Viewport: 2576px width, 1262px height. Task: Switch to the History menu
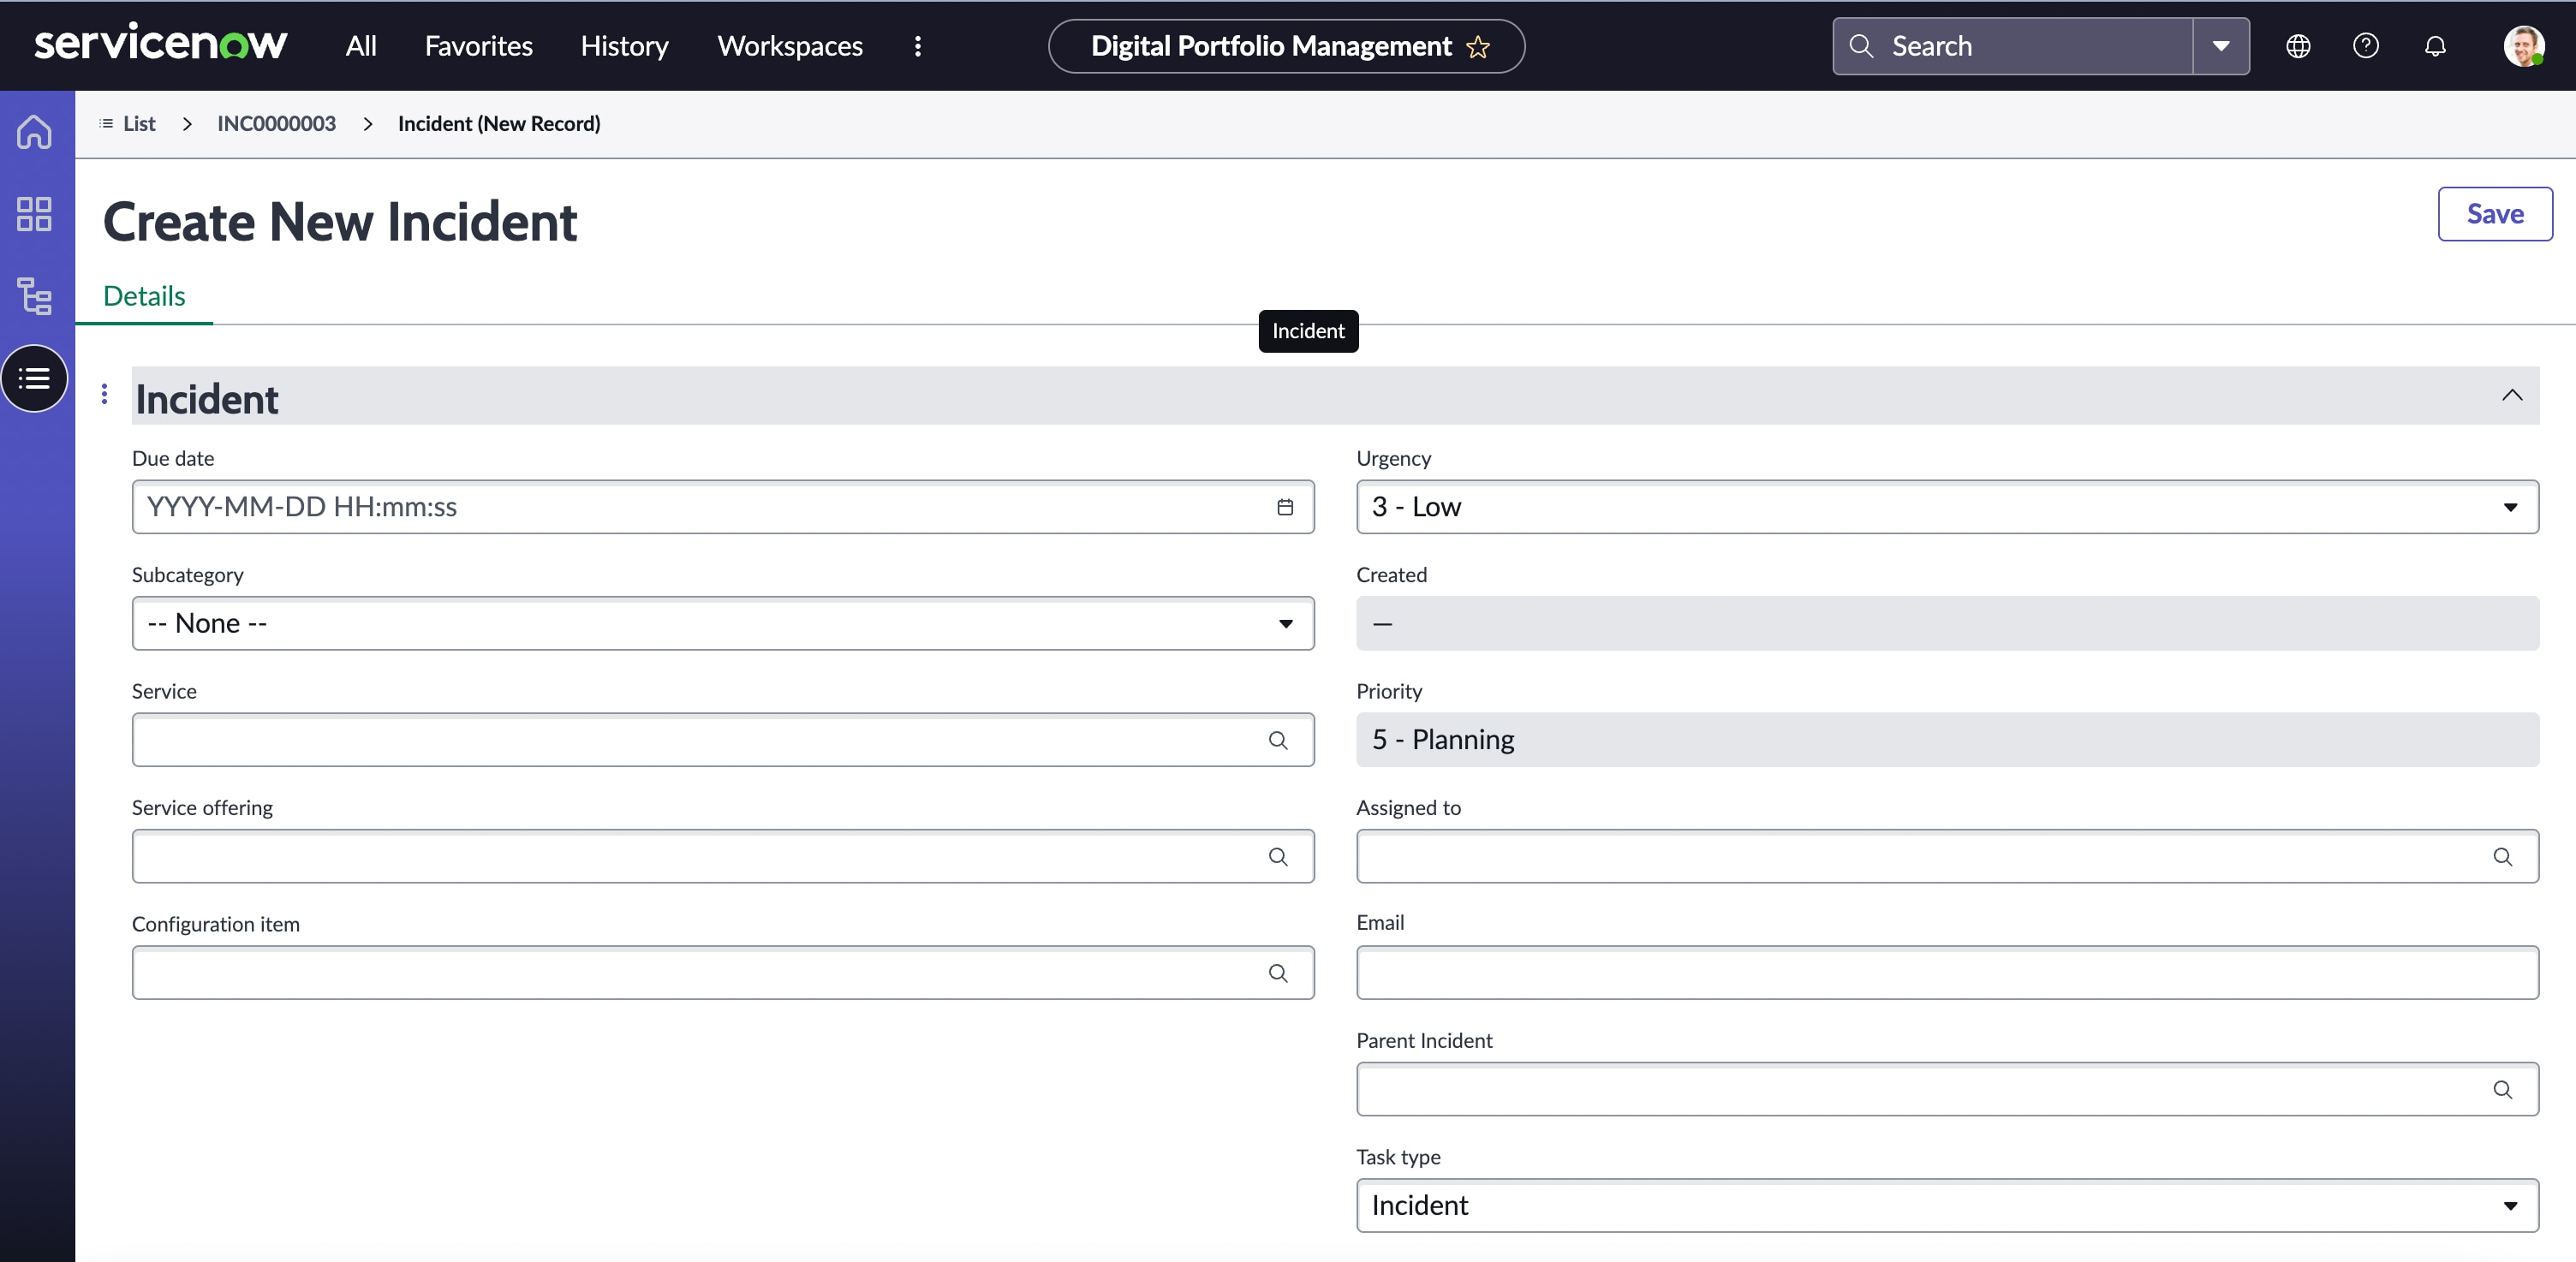[x=624, y=45]
